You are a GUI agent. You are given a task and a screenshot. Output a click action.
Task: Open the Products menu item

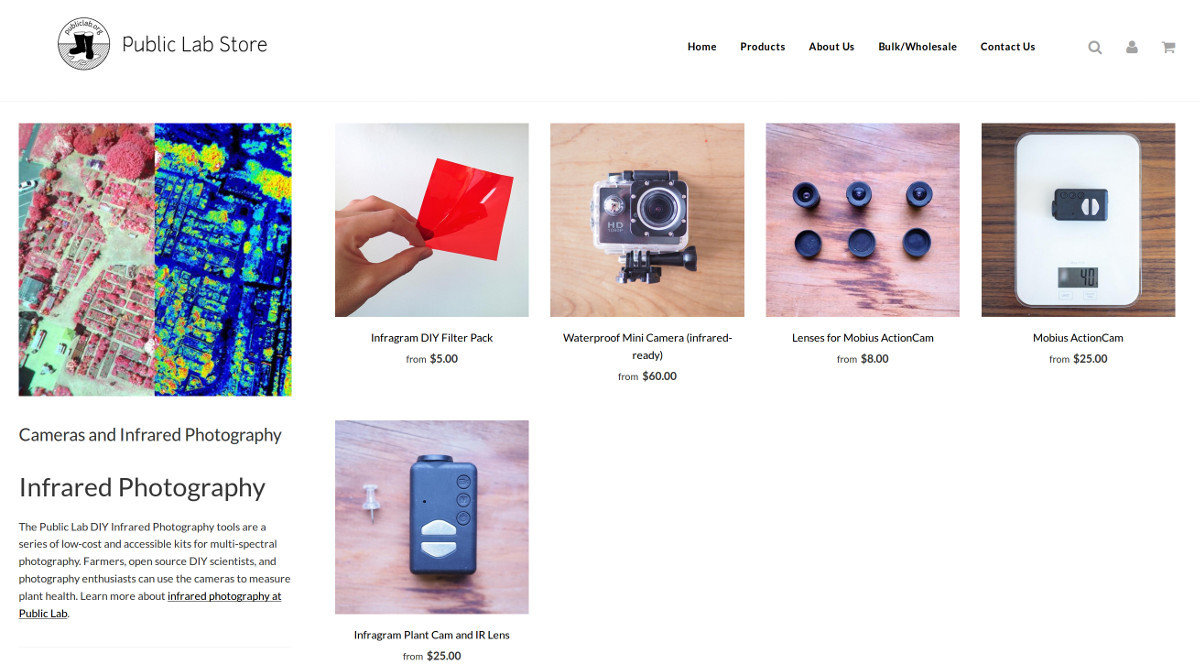[762, 47]
